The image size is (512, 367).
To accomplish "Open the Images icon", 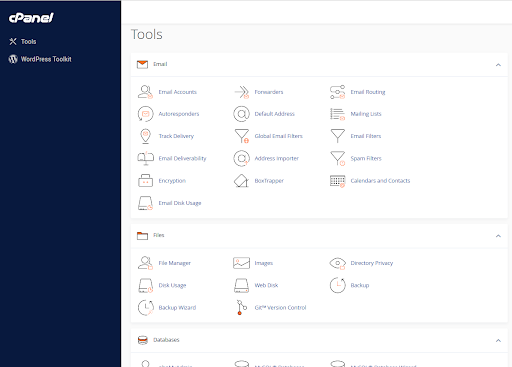I will 241,263.
